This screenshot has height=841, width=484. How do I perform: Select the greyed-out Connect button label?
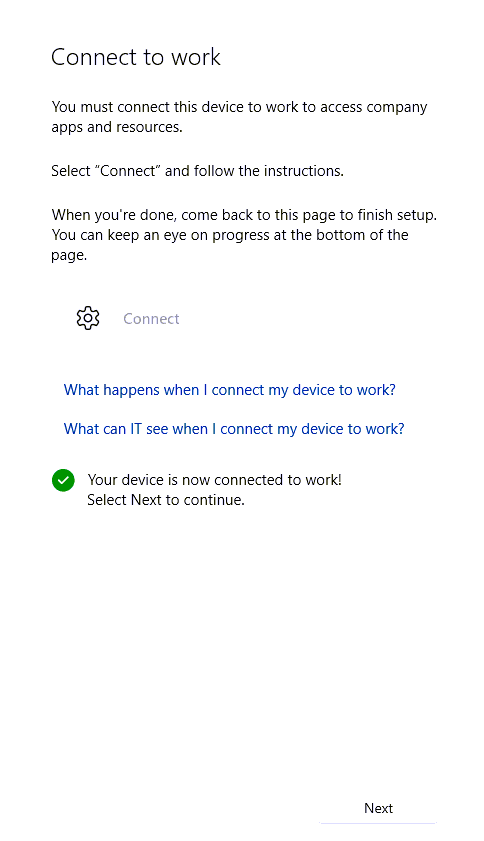(x=151, y=319)
